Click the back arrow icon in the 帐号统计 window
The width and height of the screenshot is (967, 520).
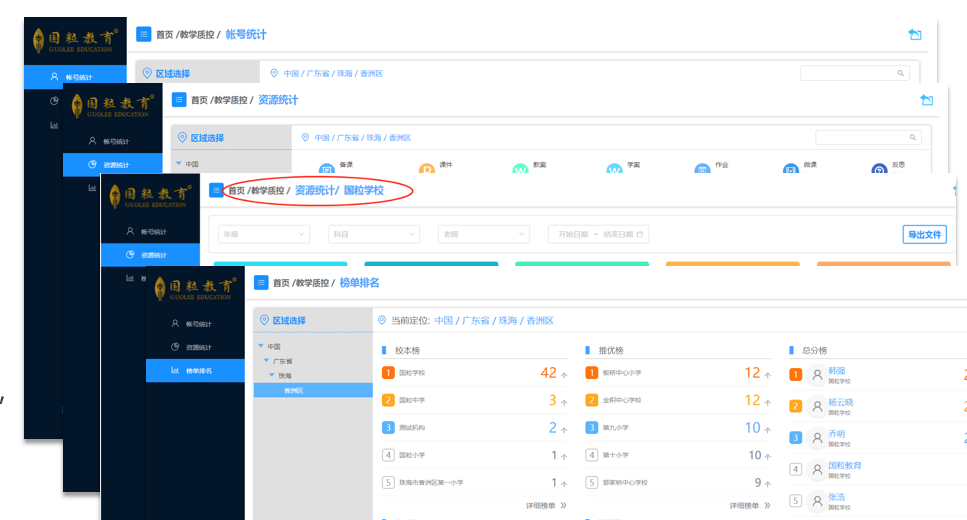pyautogui.click(x=914, y=35)
